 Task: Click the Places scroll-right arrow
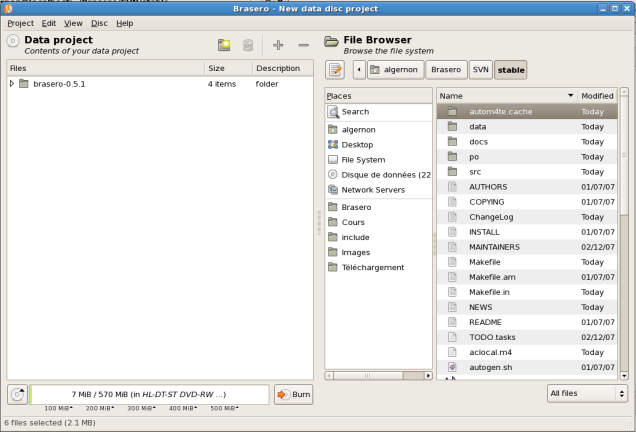pos(428,376)
